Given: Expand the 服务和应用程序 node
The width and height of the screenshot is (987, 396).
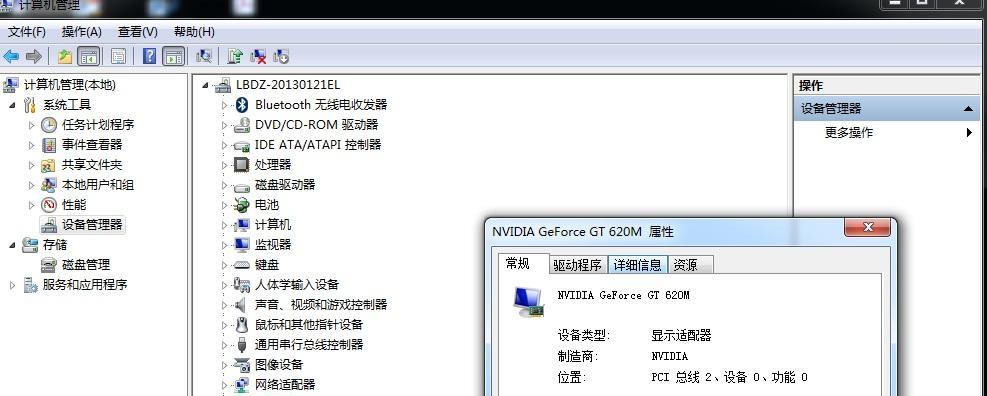Looking at the screenshot, I should 13,285.
